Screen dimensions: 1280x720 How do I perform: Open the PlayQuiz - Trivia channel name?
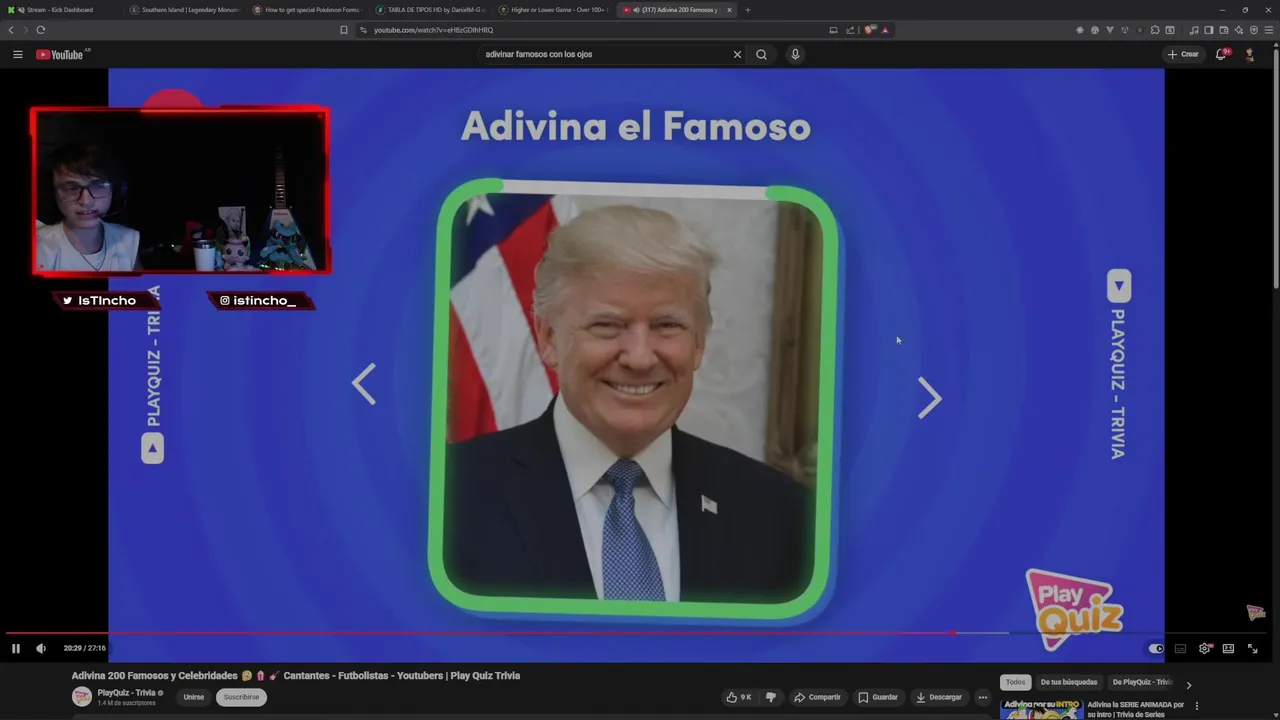pyautogui.click(x=126, y=693)
